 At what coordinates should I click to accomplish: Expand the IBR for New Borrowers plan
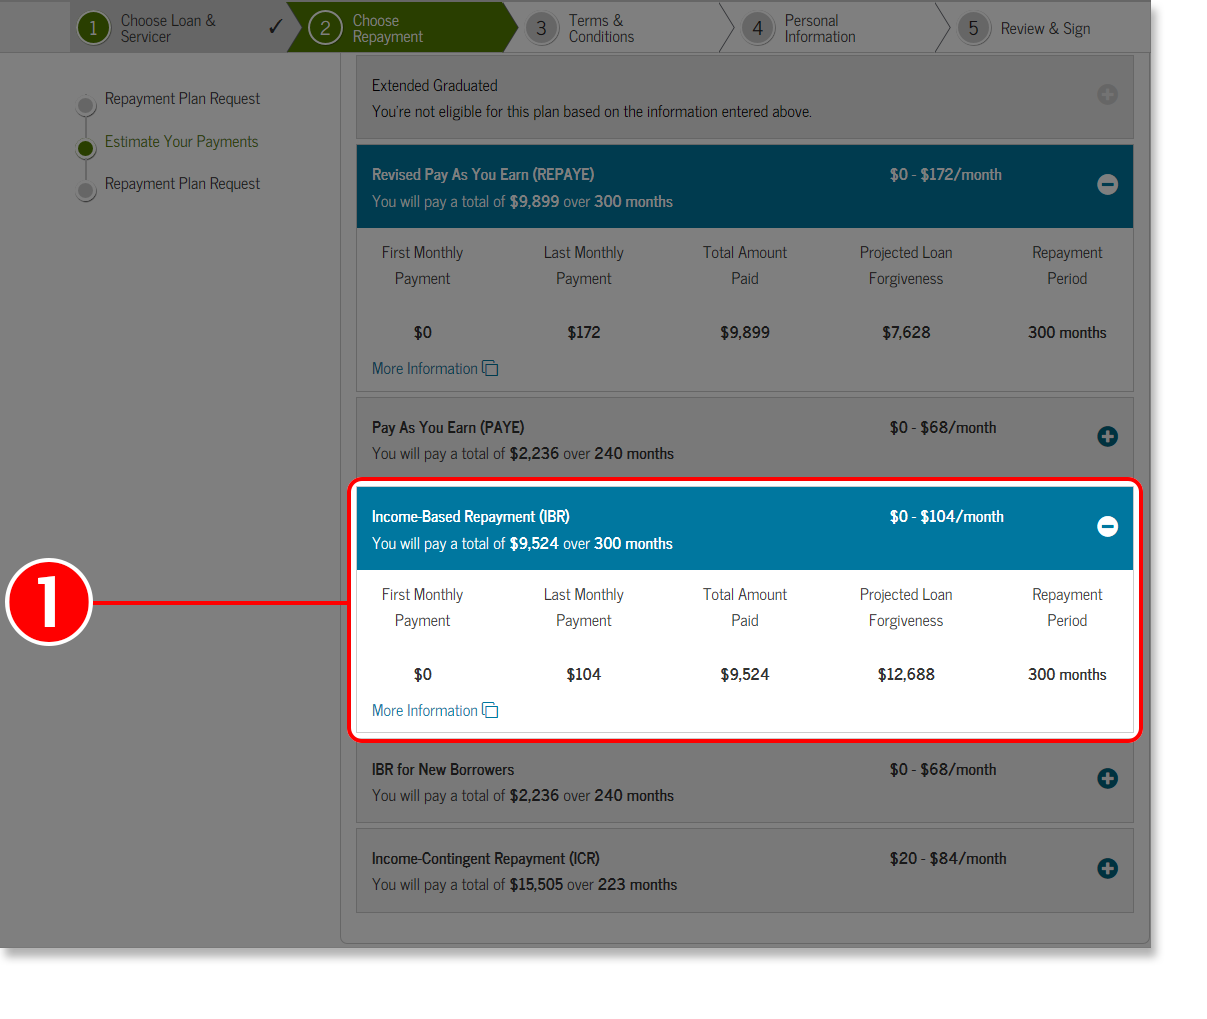pos(1107,778)
